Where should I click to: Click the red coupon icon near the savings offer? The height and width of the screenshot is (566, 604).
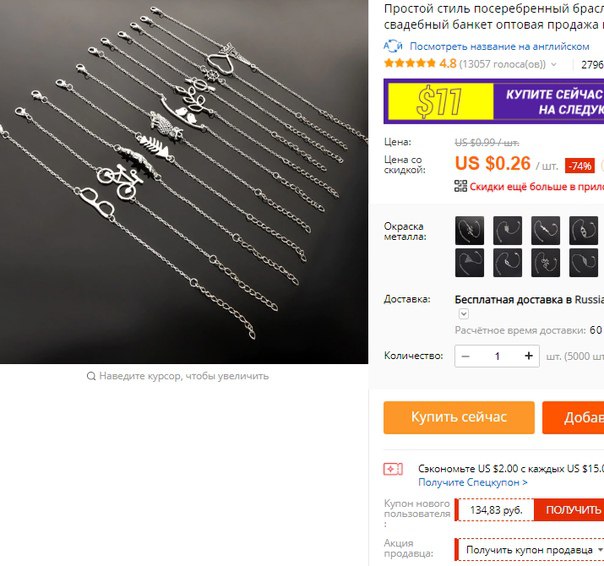[393, 469]
